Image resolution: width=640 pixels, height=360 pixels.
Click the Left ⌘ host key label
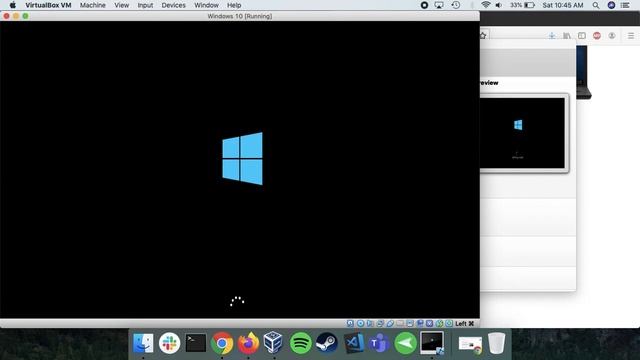click(x=464, y=323)
